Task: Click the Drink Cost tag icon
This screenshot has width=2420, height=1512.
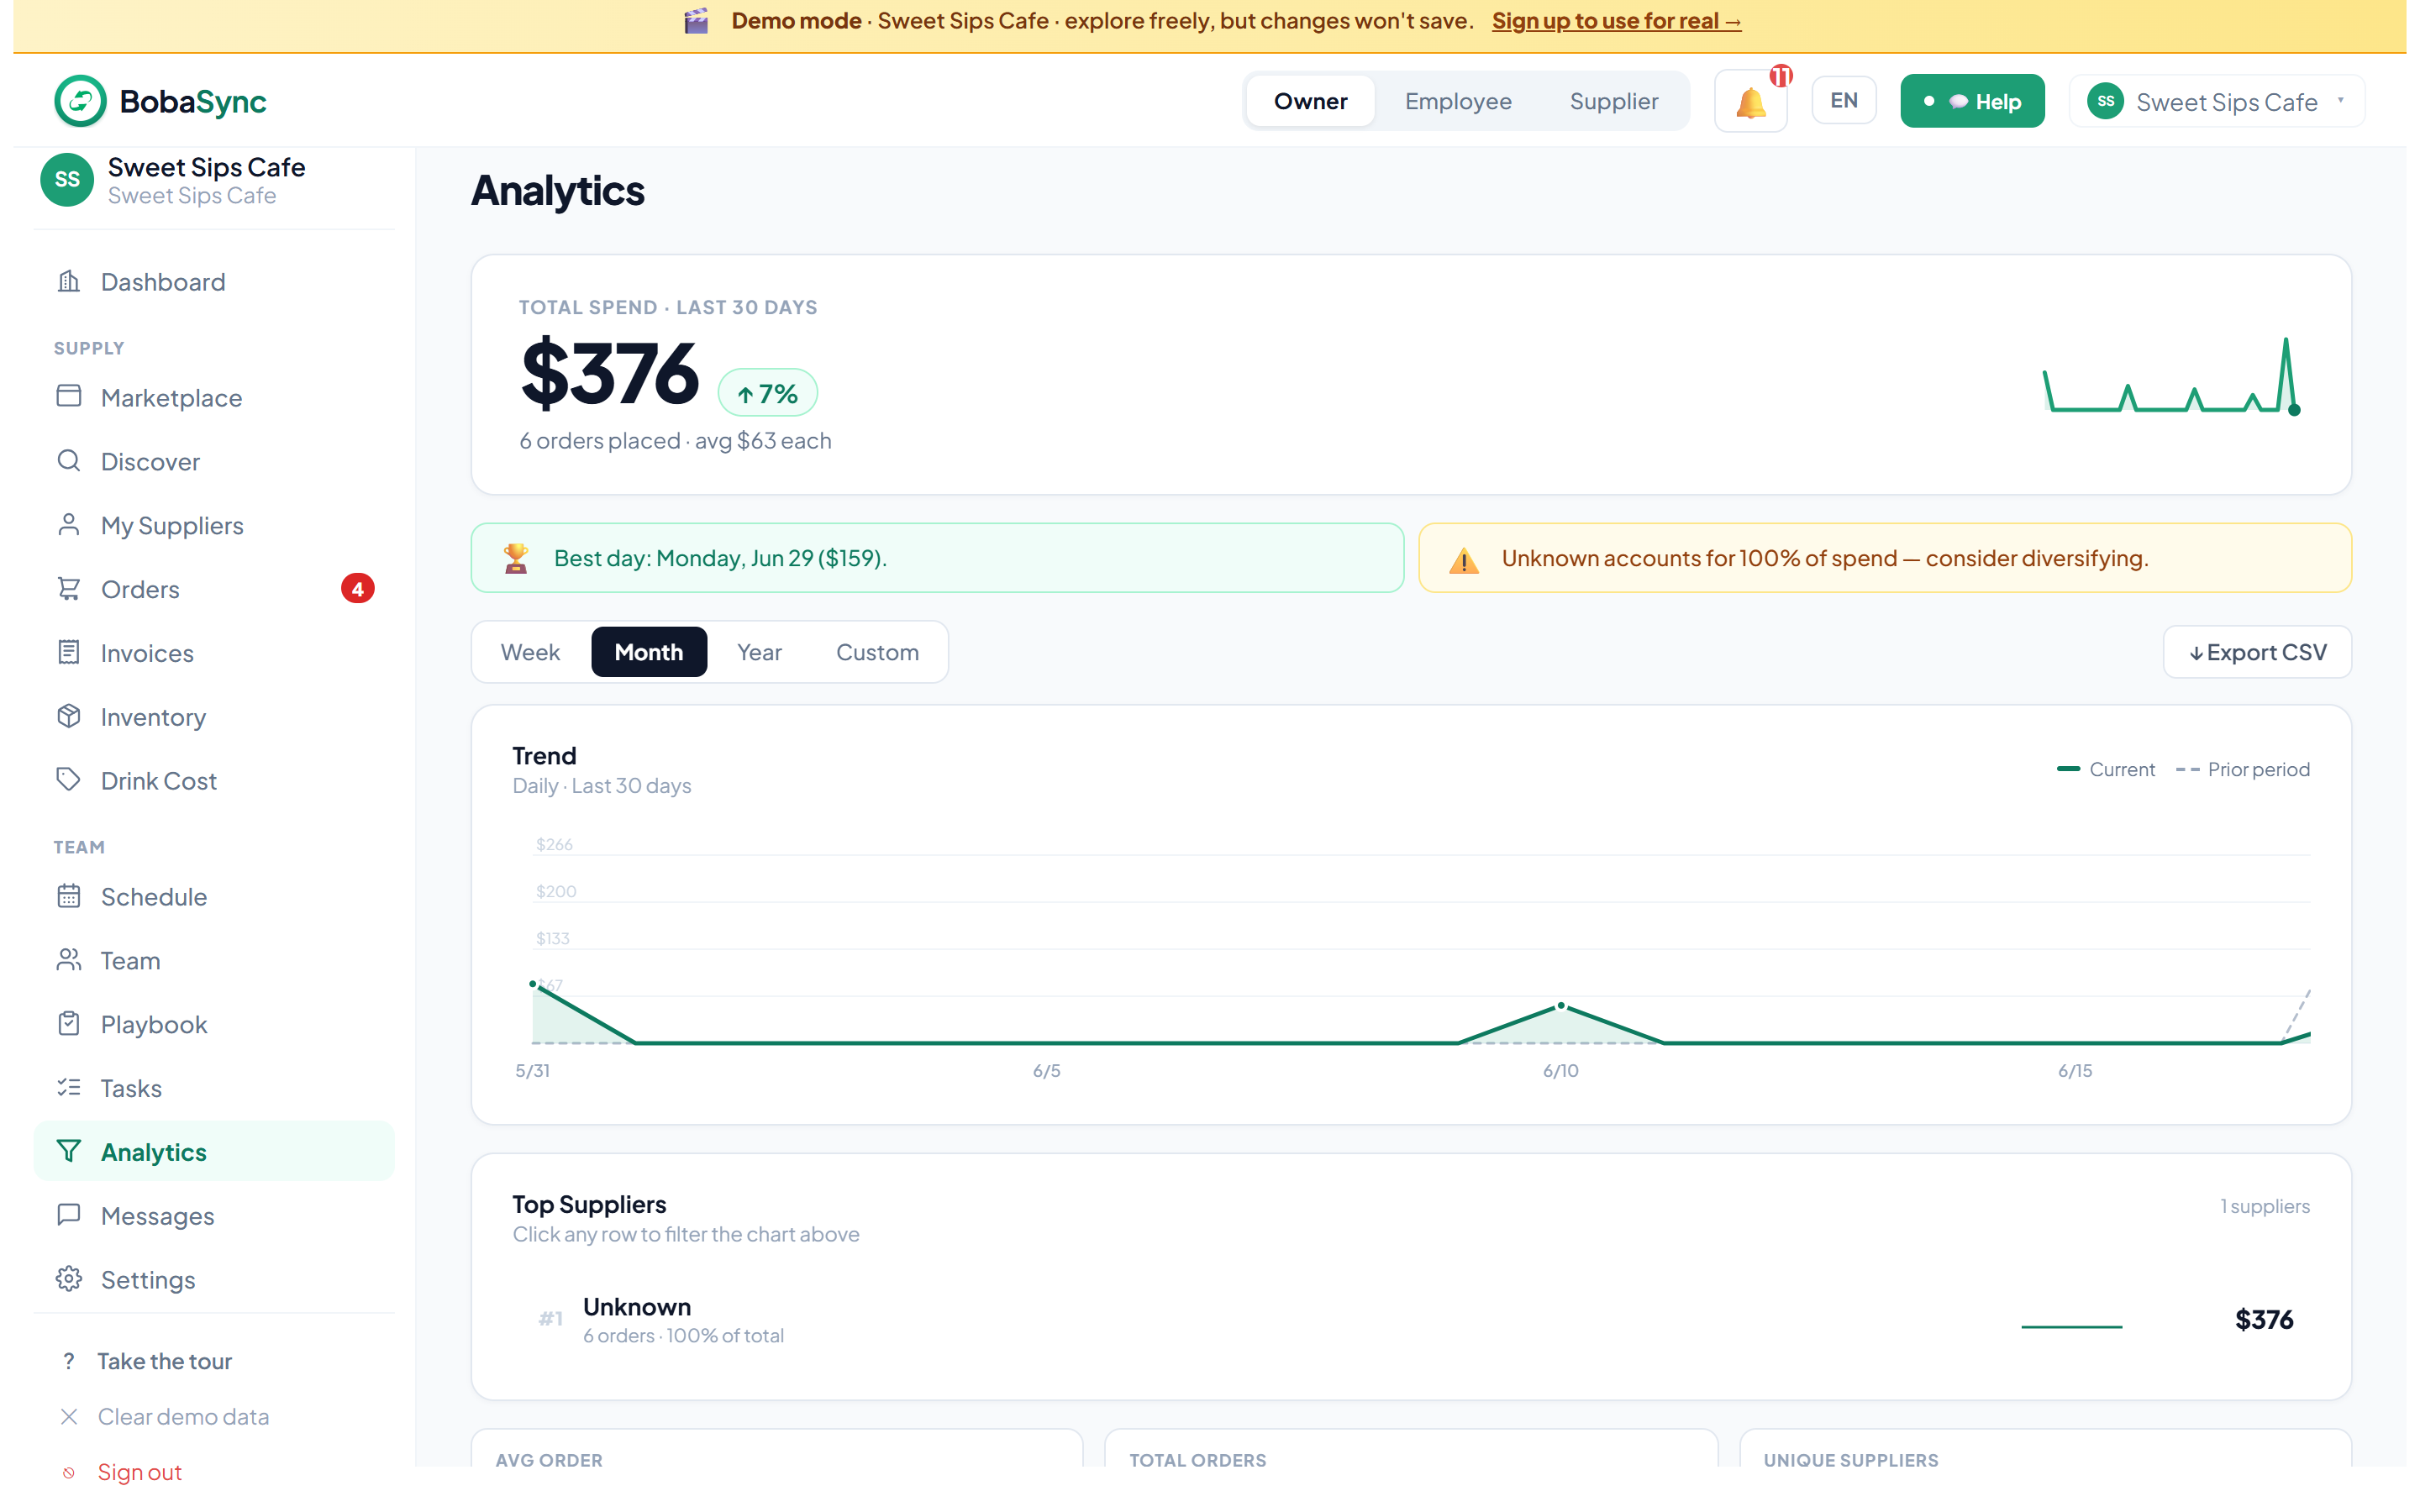Action: click(68, 780)
